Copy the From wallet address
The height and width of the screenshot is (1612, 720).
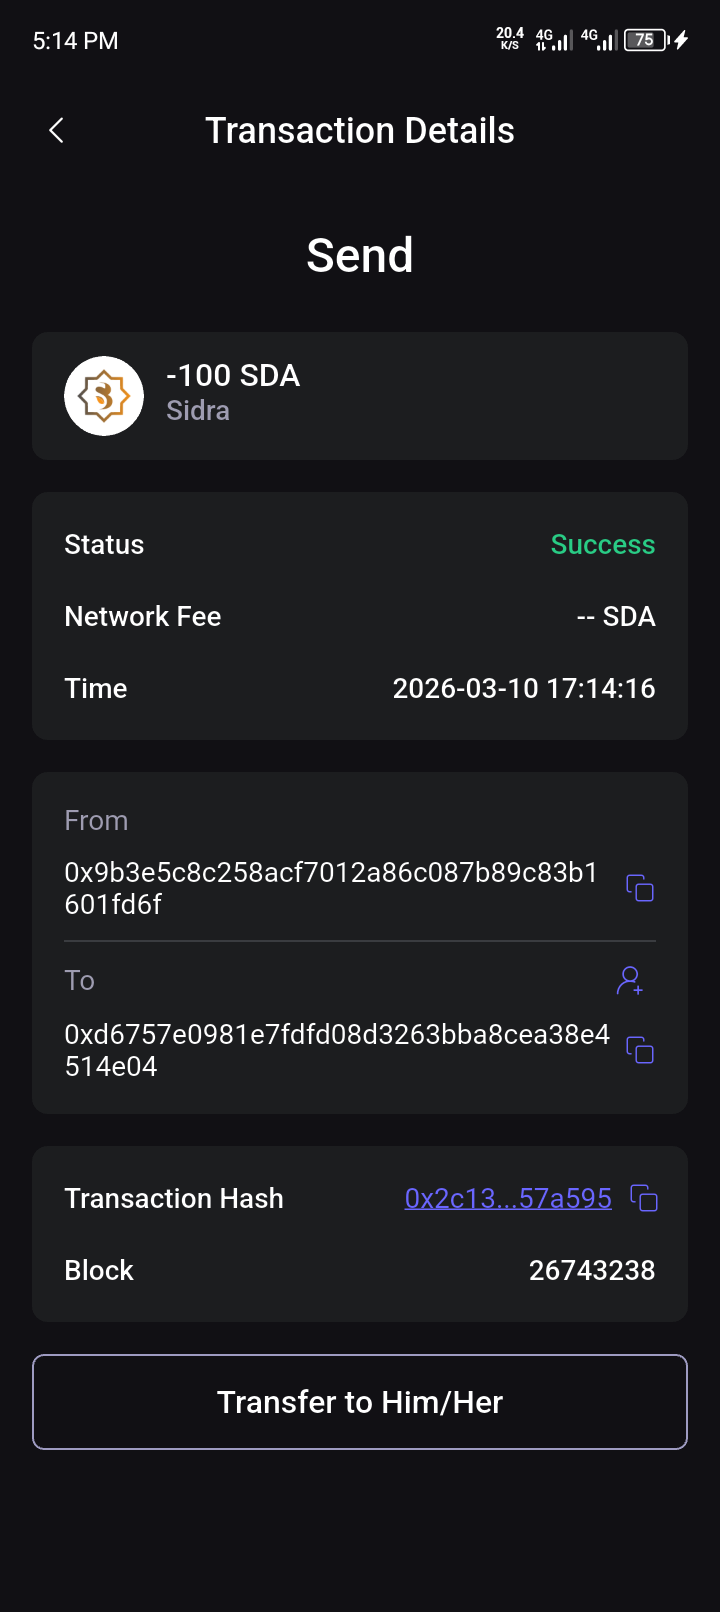pos(640,888)
